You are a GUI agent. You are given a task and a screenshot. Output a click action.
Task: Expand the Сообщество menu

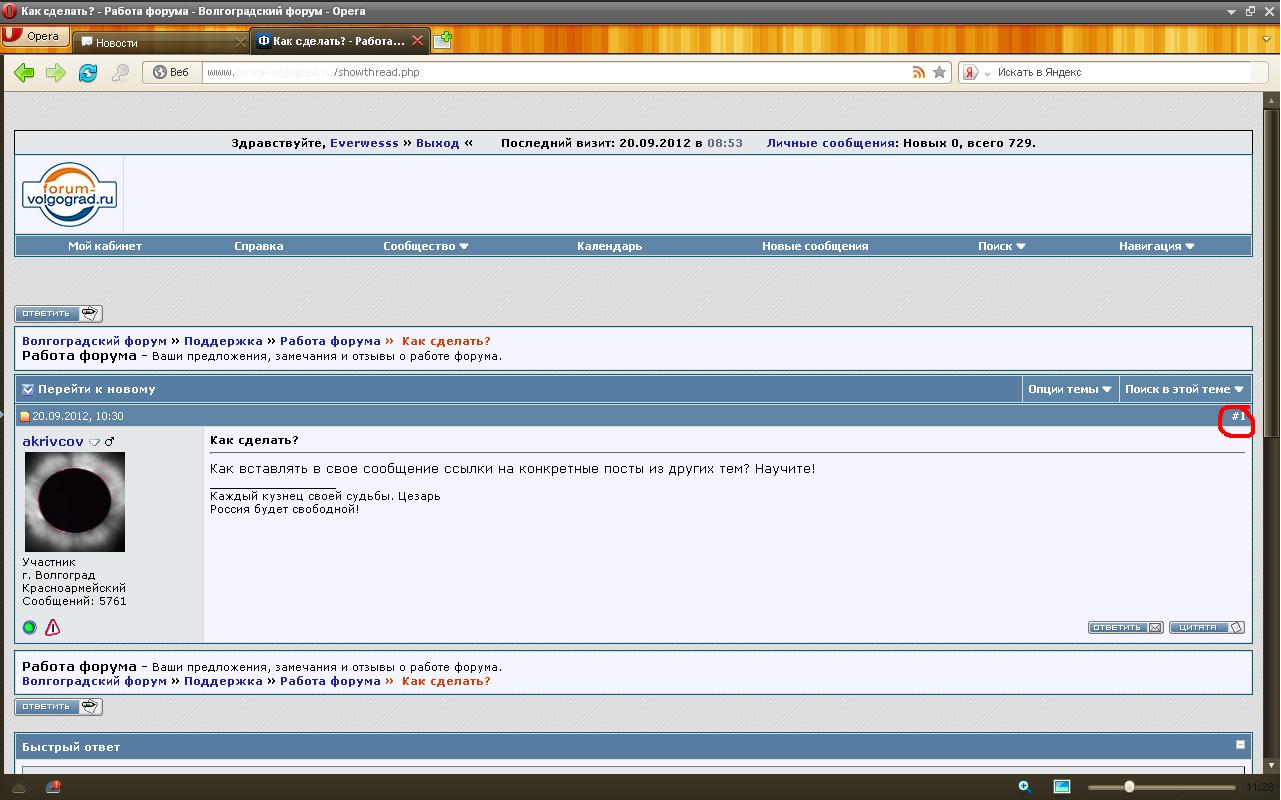425,246
